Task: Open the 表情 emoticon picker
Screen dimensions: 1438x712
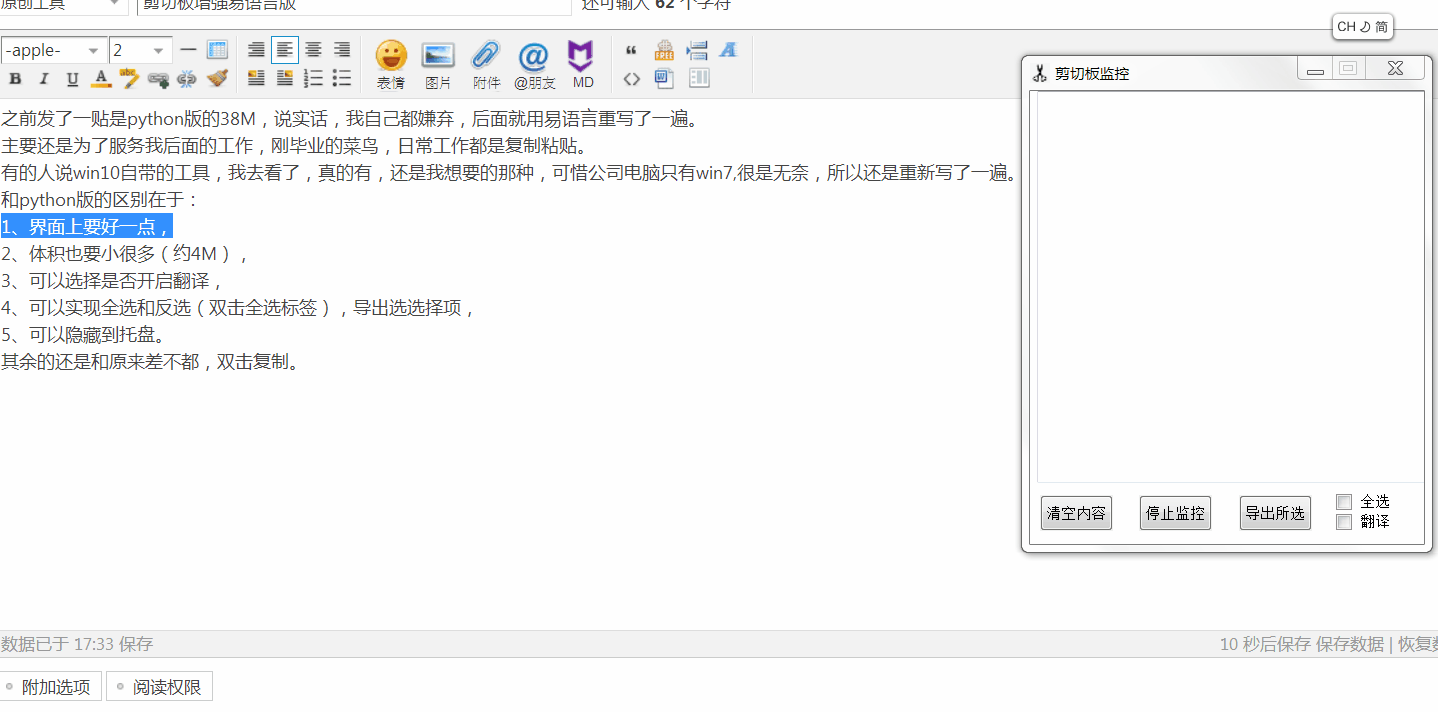Action: 391,65
